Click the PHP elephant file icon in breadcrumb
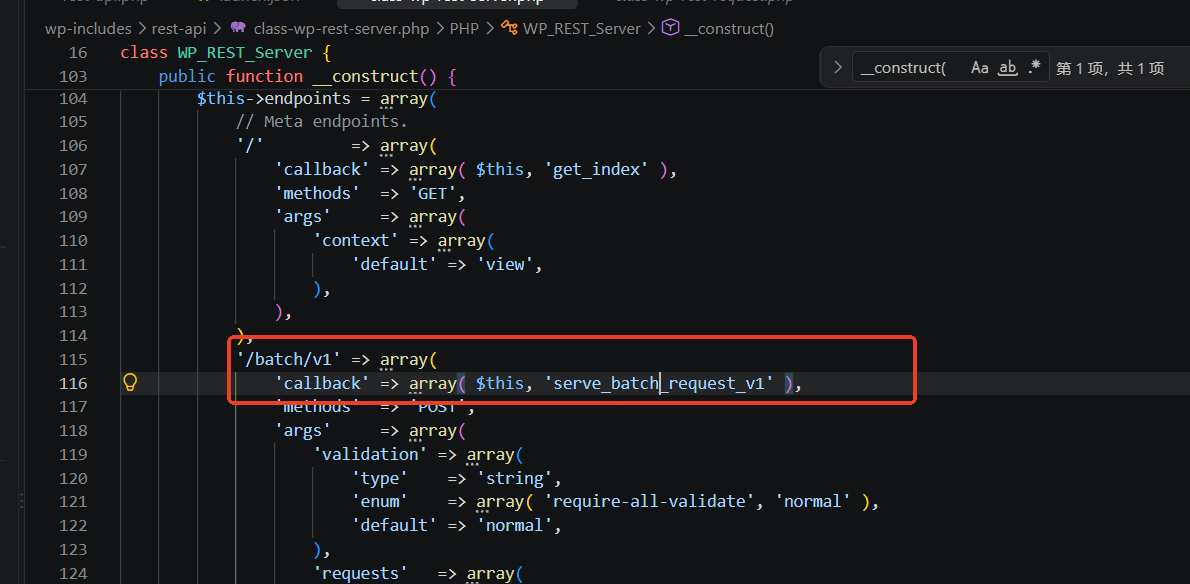1190x584 pixels. [238, 28]
